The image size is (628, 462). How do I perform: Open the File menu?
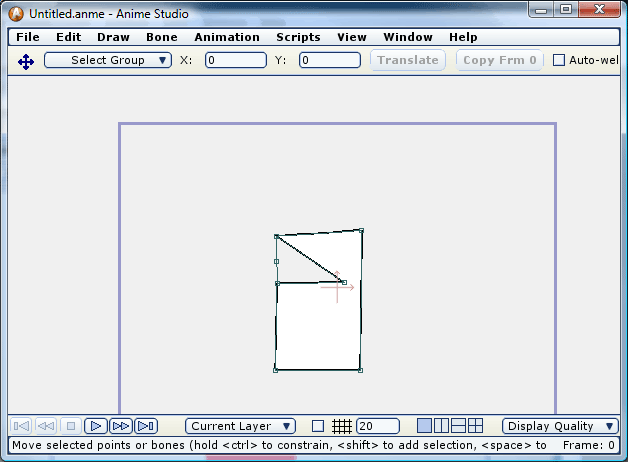point(28,37)
